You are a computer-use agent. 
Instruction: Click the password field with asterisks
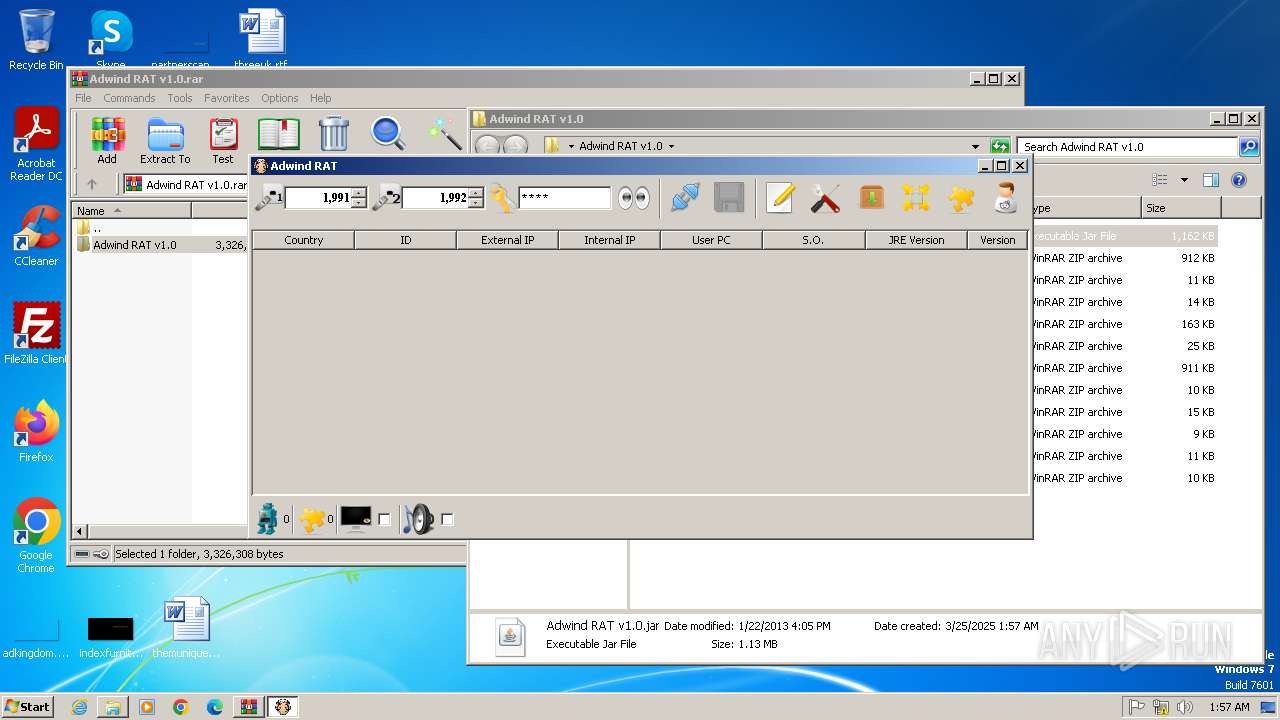click(x=564, y=198)
